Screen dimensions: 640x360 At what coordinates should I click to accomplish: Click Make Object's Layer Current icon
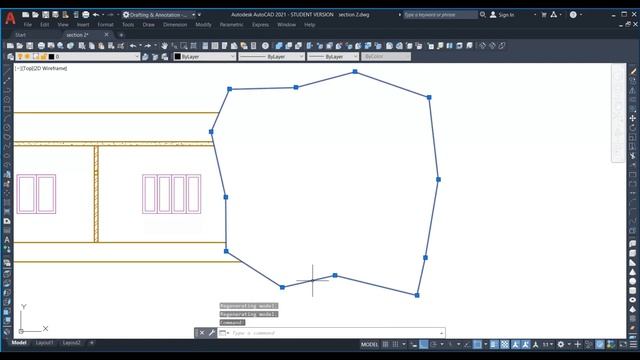tap(145, 57)
